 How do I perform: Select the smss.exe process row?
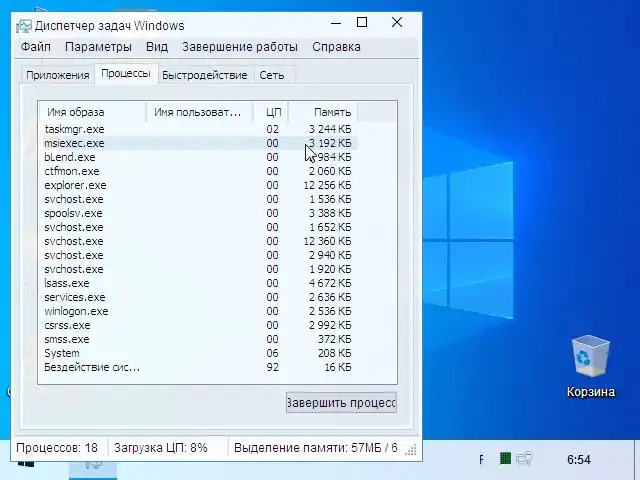click(198, 339)
